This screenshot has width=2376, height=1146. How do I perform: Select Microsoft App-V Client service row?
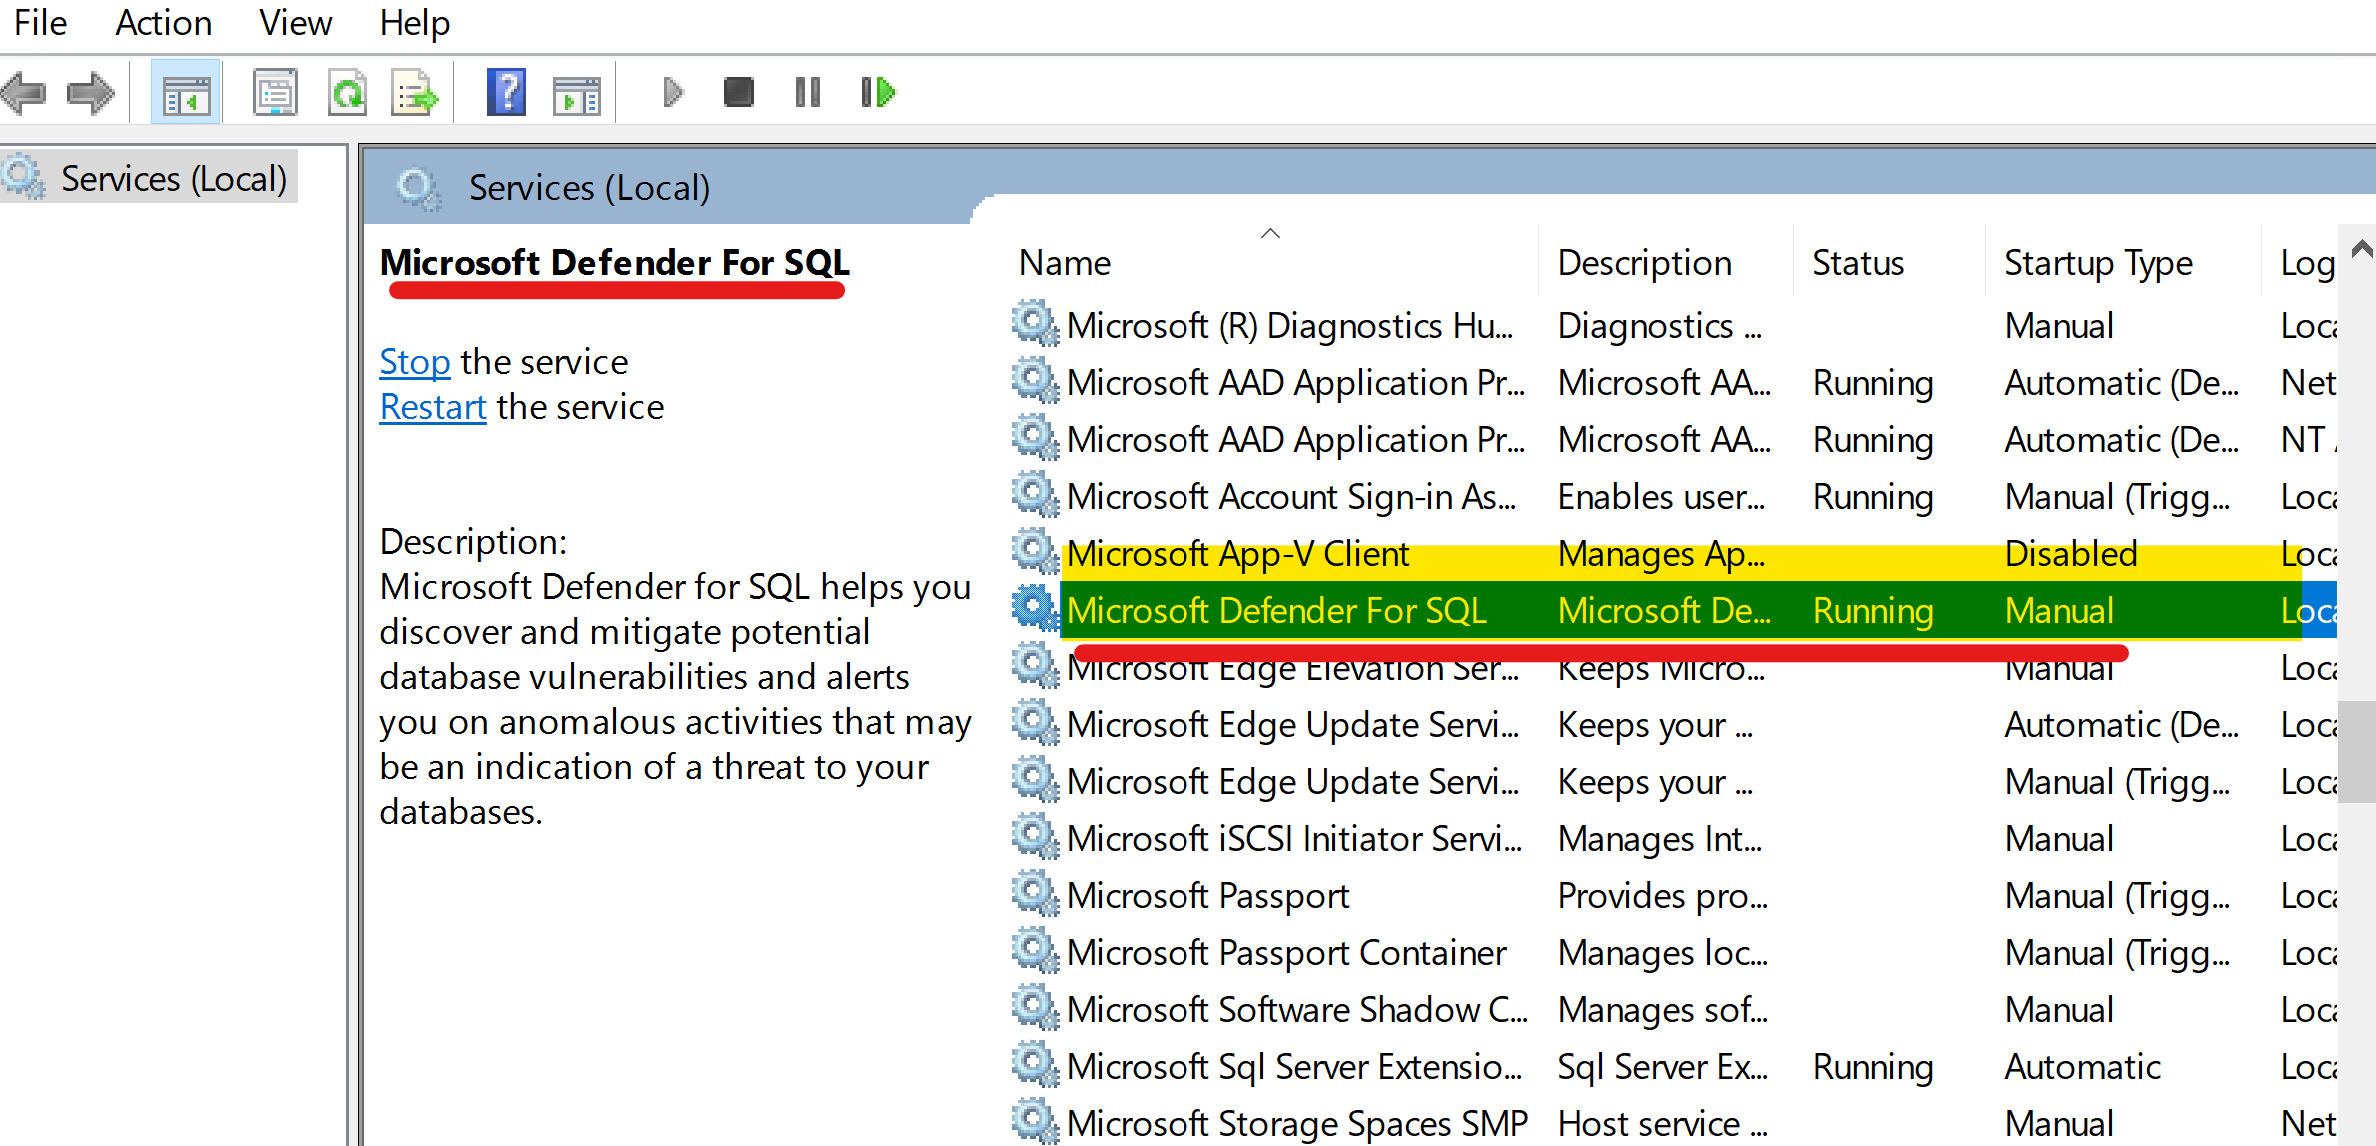[1672, 553]
